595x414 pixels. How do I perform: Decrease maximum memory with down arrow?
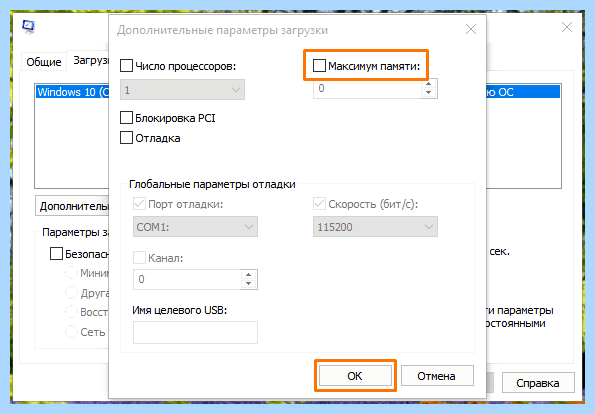(x=428, y=93)
